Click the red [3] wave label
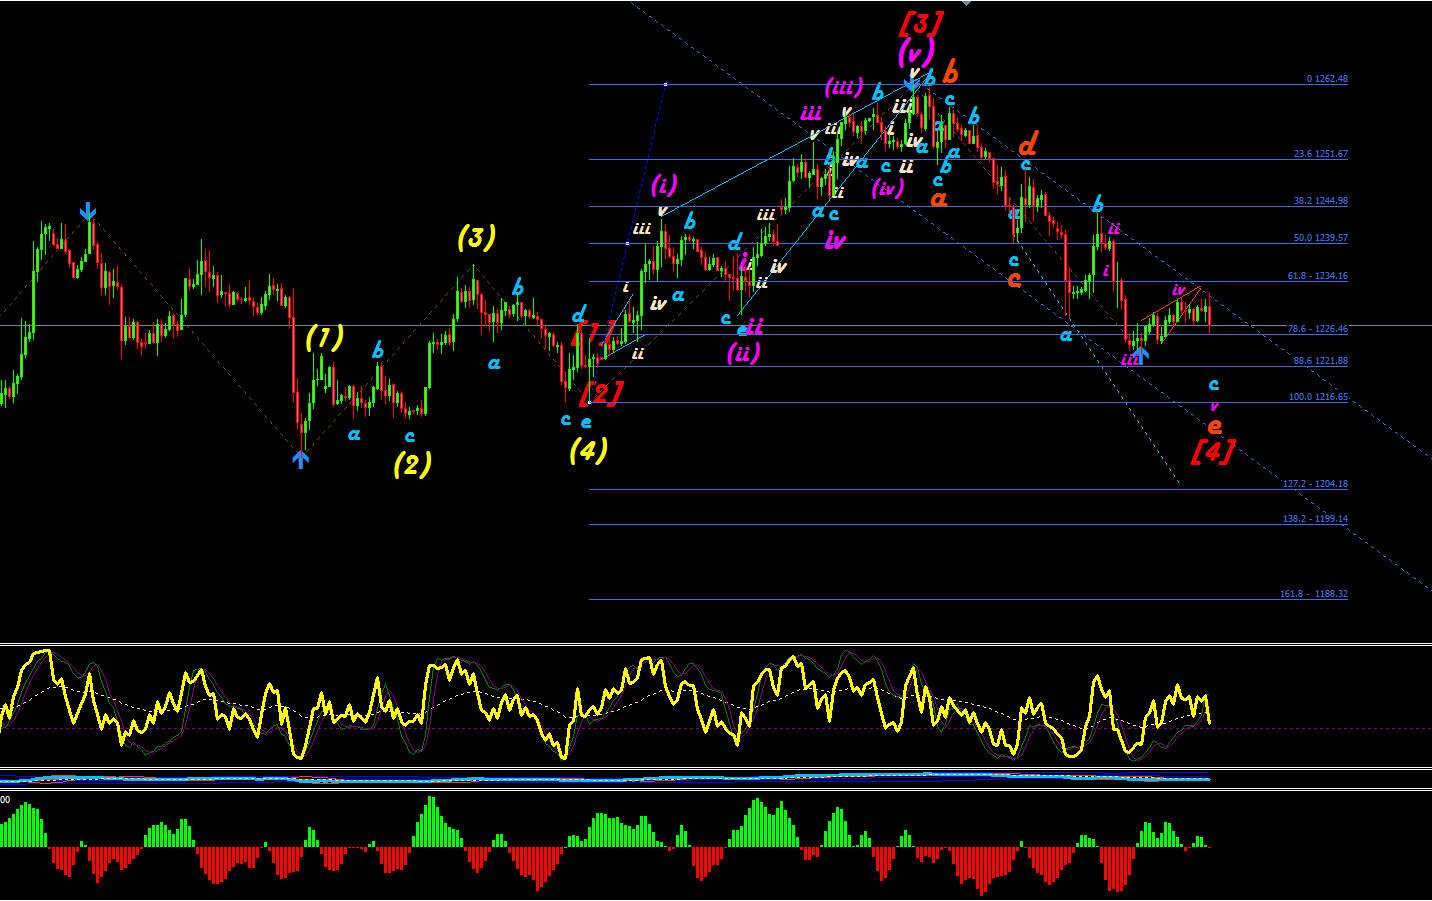Image resolution: width=1432 pixels, height=901 pixels. pos(921,22)
